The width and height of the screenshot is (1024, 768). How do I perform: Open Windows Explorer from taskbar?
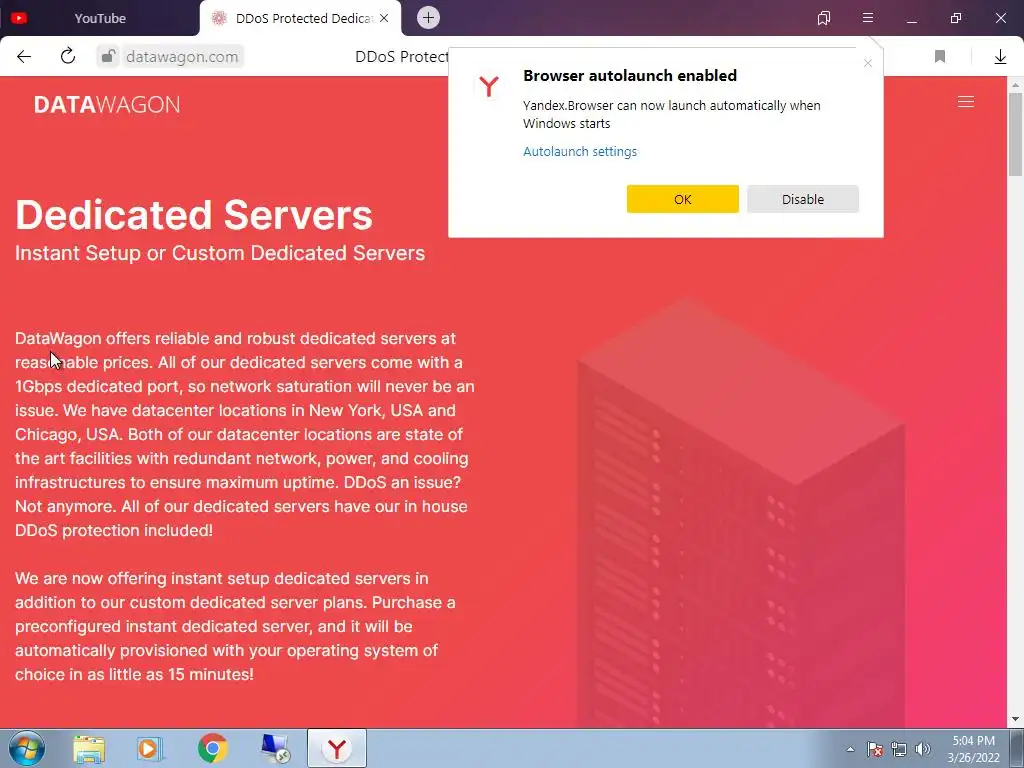89,749
